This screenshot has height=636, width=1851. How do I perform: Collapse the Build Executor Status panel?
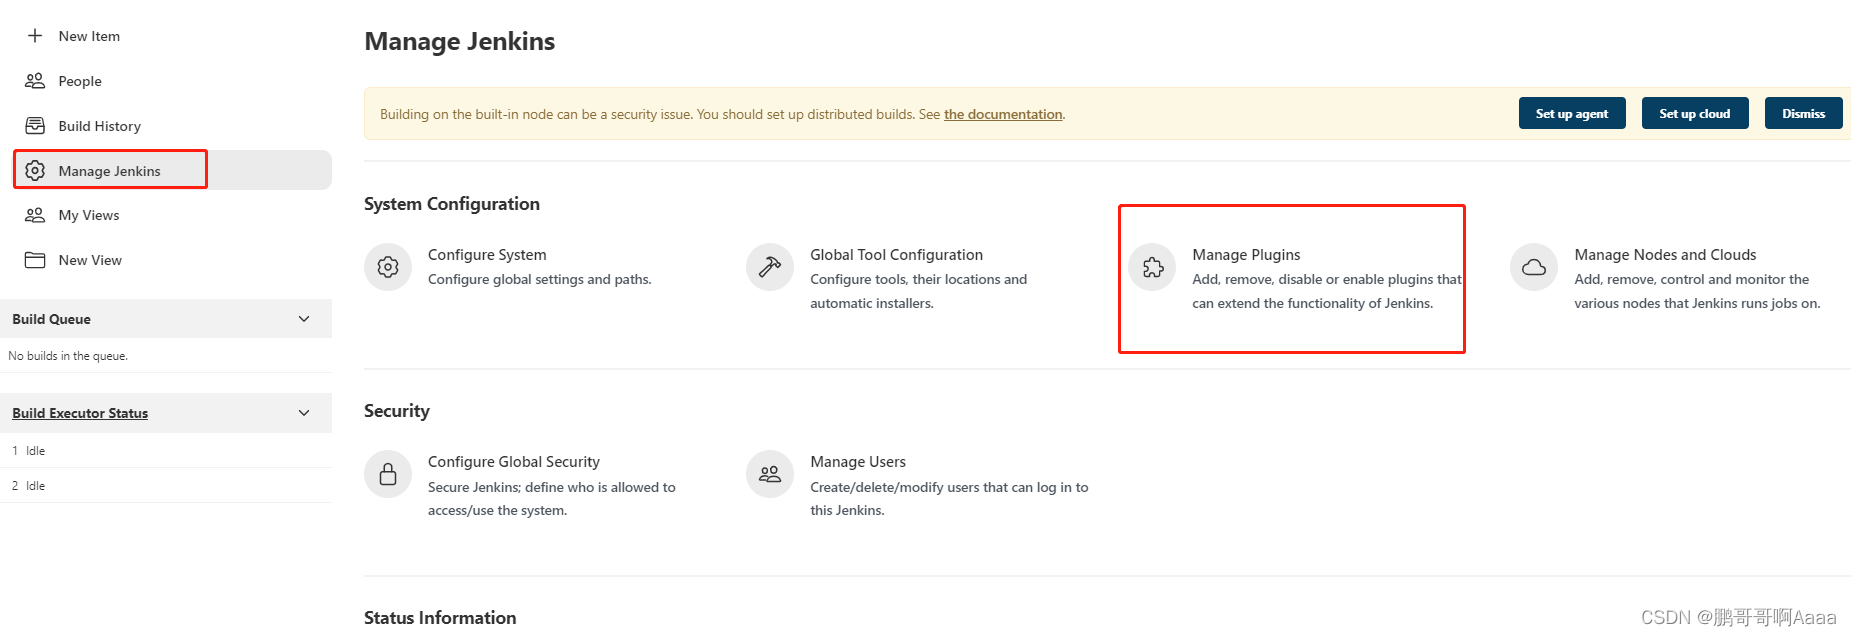tap(304, 413)
